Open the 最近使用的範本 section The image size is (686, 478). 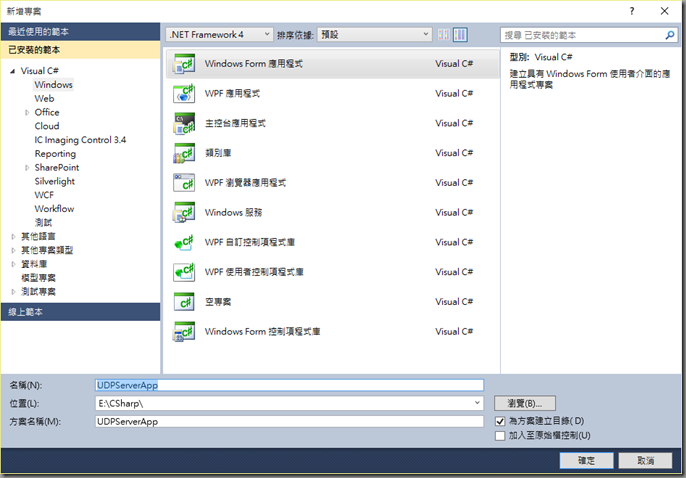tap(80, 31)
